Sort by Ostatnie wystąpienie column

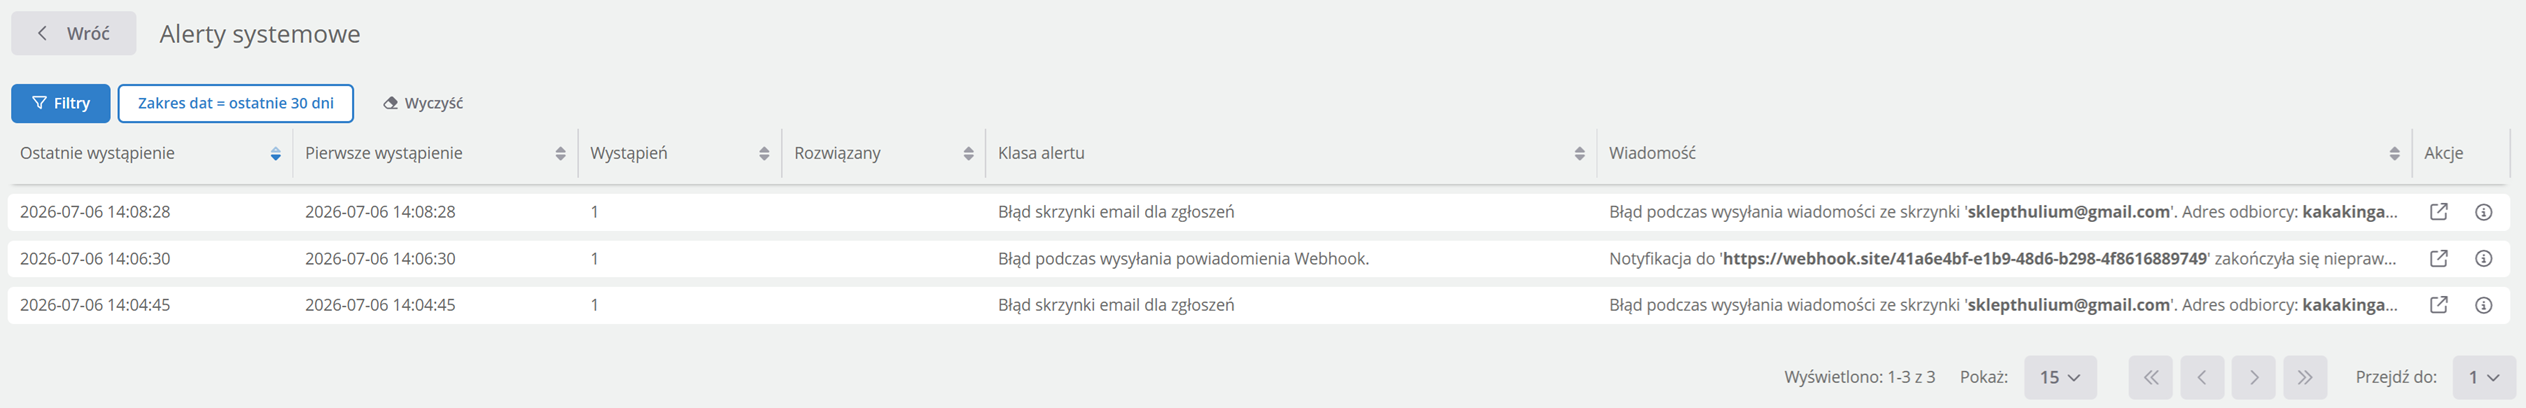pyautogui.click(x=275, y=154)
